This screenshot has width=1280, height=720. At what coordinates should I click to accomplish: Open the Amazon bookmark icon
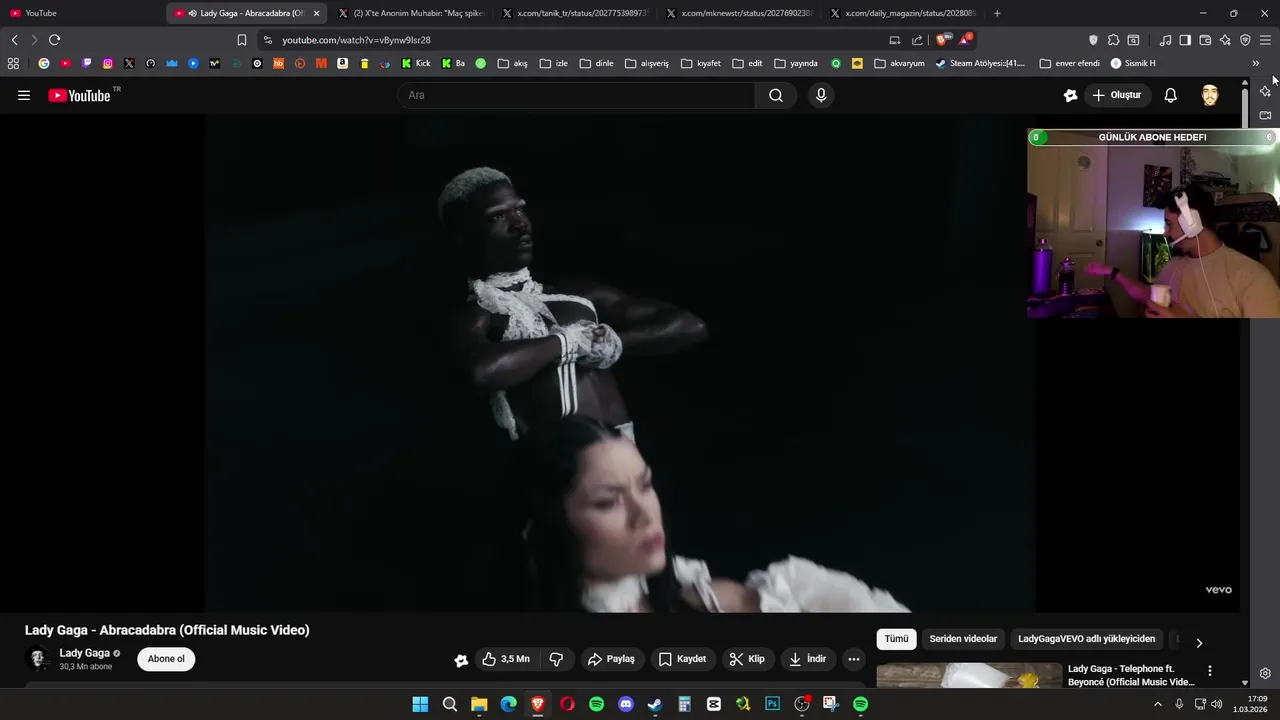pos(342,63)
